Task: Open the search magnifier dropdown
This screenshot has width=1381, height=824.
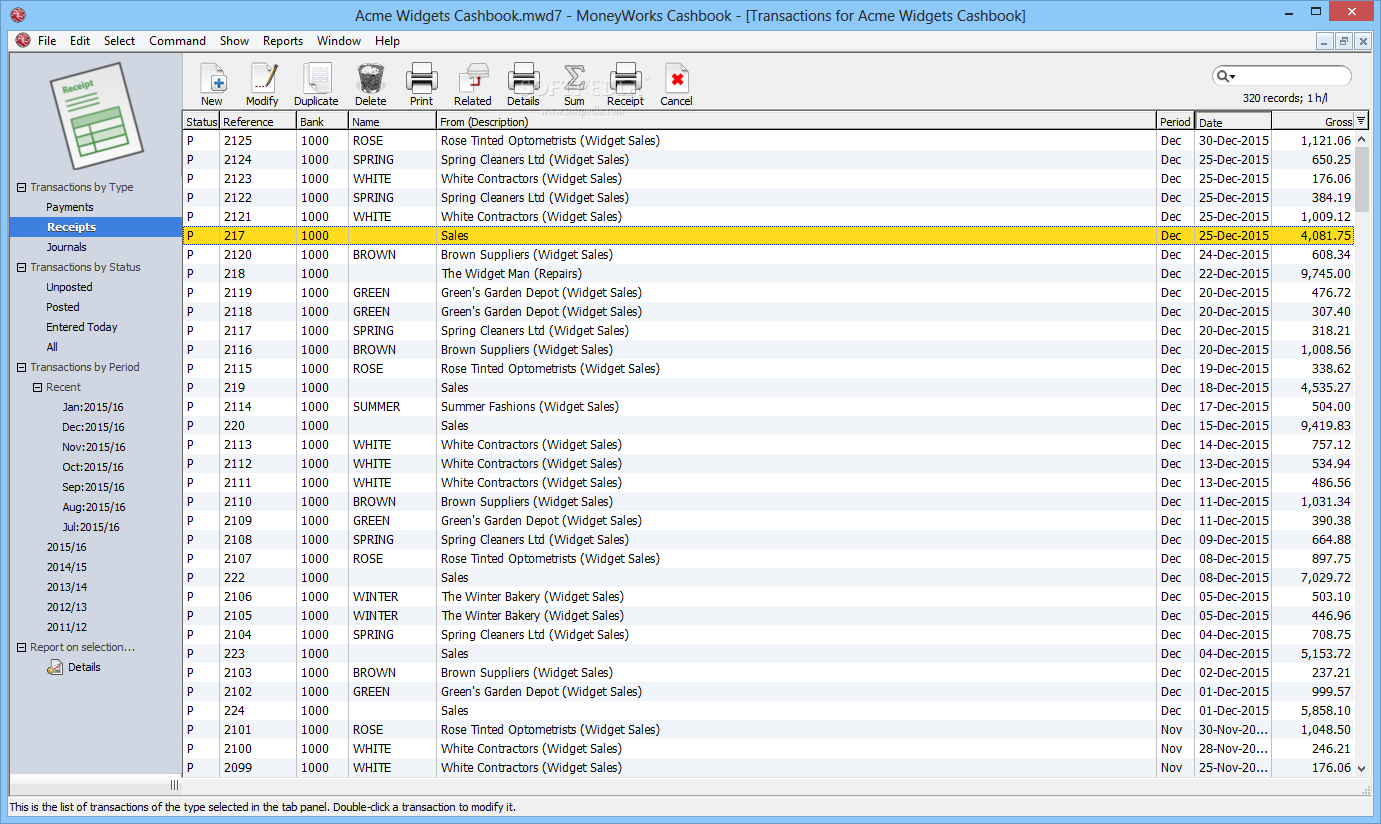Action: [1226, 76]
